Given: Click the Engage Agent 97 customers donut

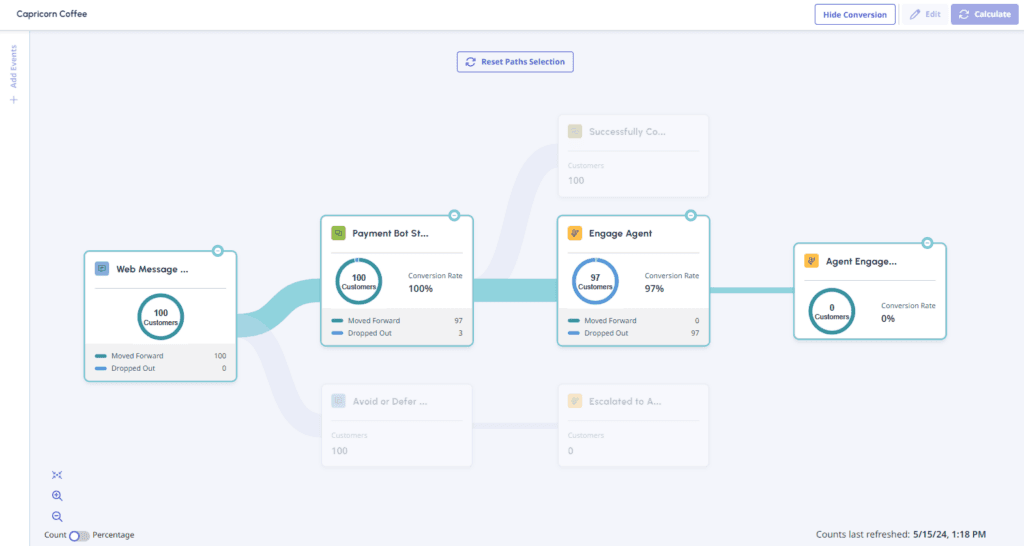Looking at the screenshot, I should [595, 281].
